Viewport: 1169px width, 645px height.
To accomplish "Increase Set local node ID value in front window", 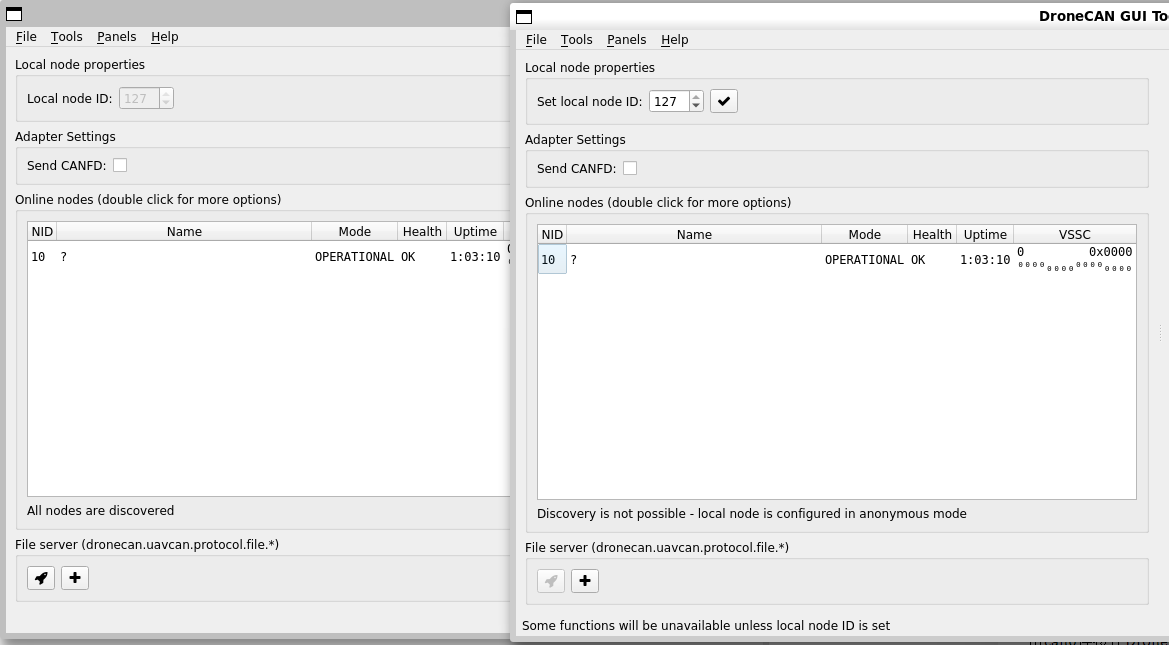I will click(696, 97).
